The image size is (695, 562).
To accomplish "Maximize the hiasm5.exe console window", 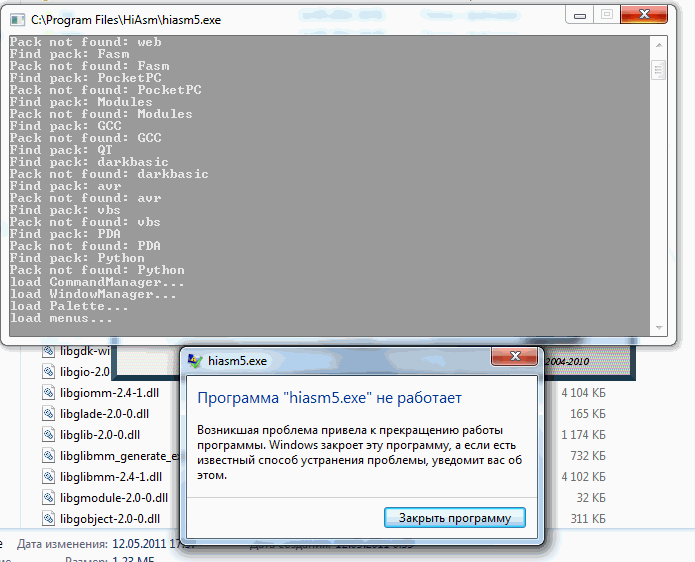I will click(x=606, y=14).
